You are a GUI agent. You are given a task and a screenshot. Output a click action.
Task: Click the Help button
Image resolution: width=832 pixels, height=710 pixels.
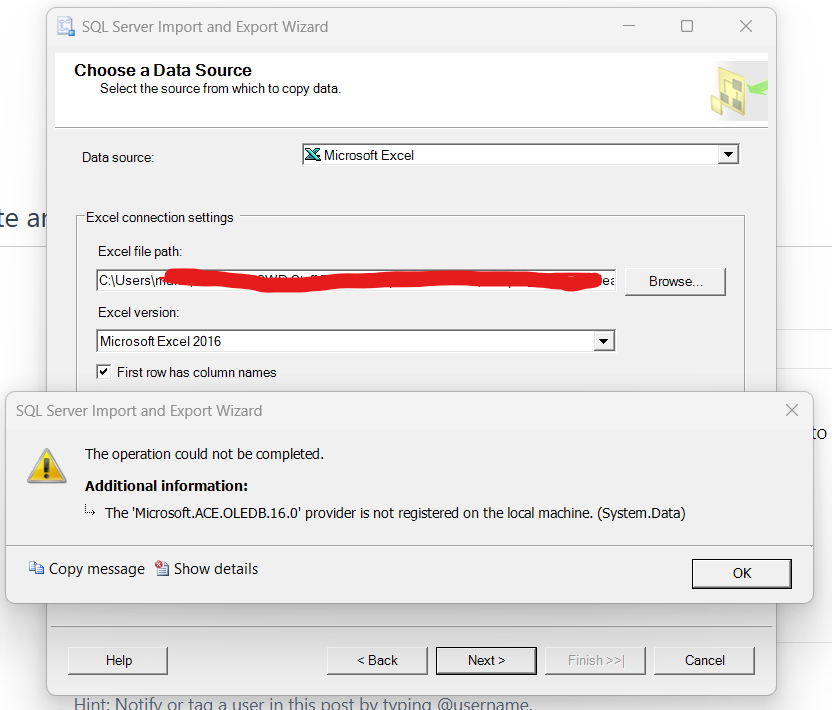(117, 660)
